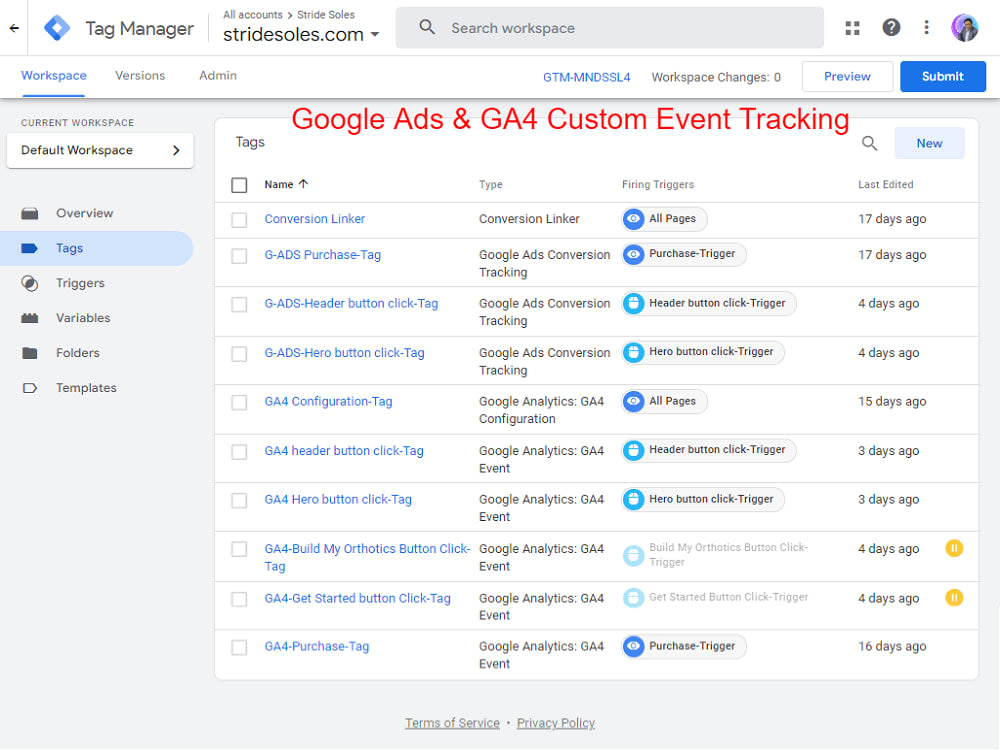1000x750 pixels.
Task: Check the G-ADS-Header button click-Tag checkbox
Action: pyautogui.click(x=239, y=305)
